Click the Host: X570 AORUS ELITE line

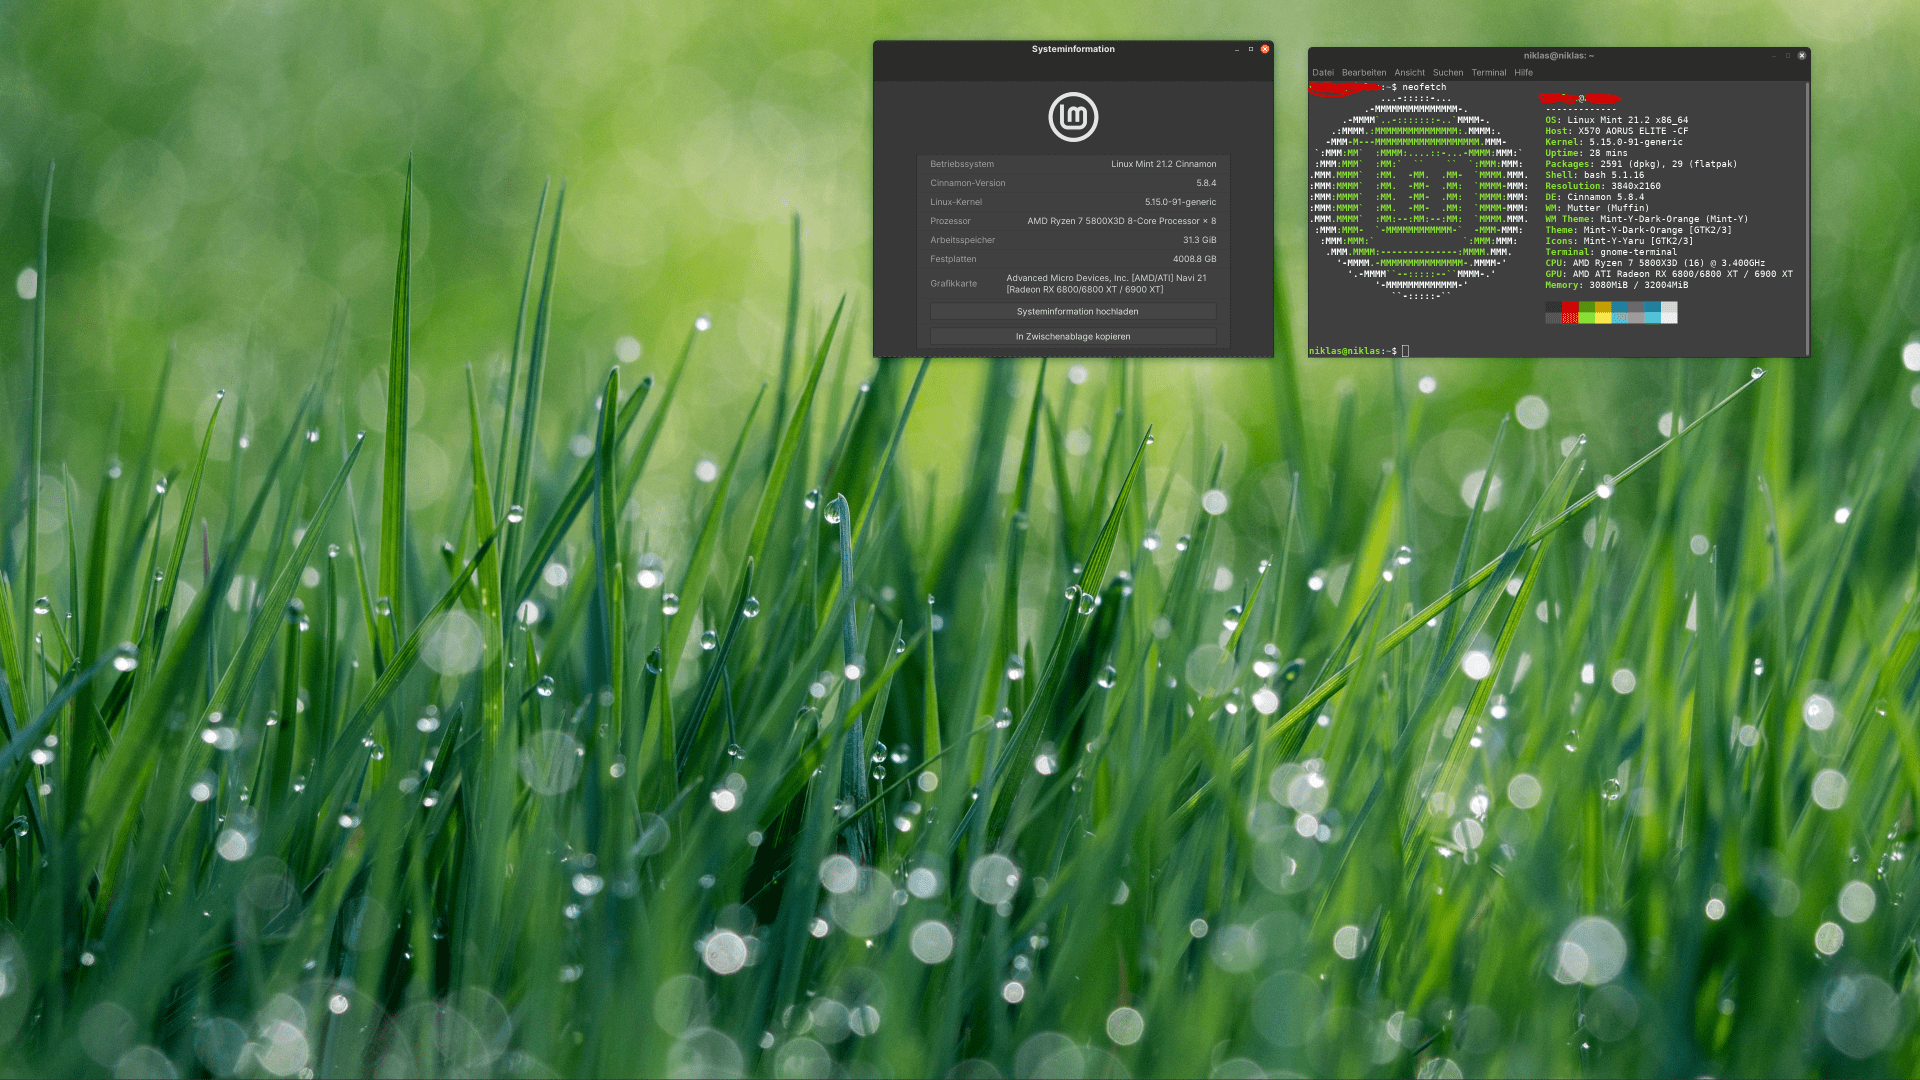click(1617, 131)
